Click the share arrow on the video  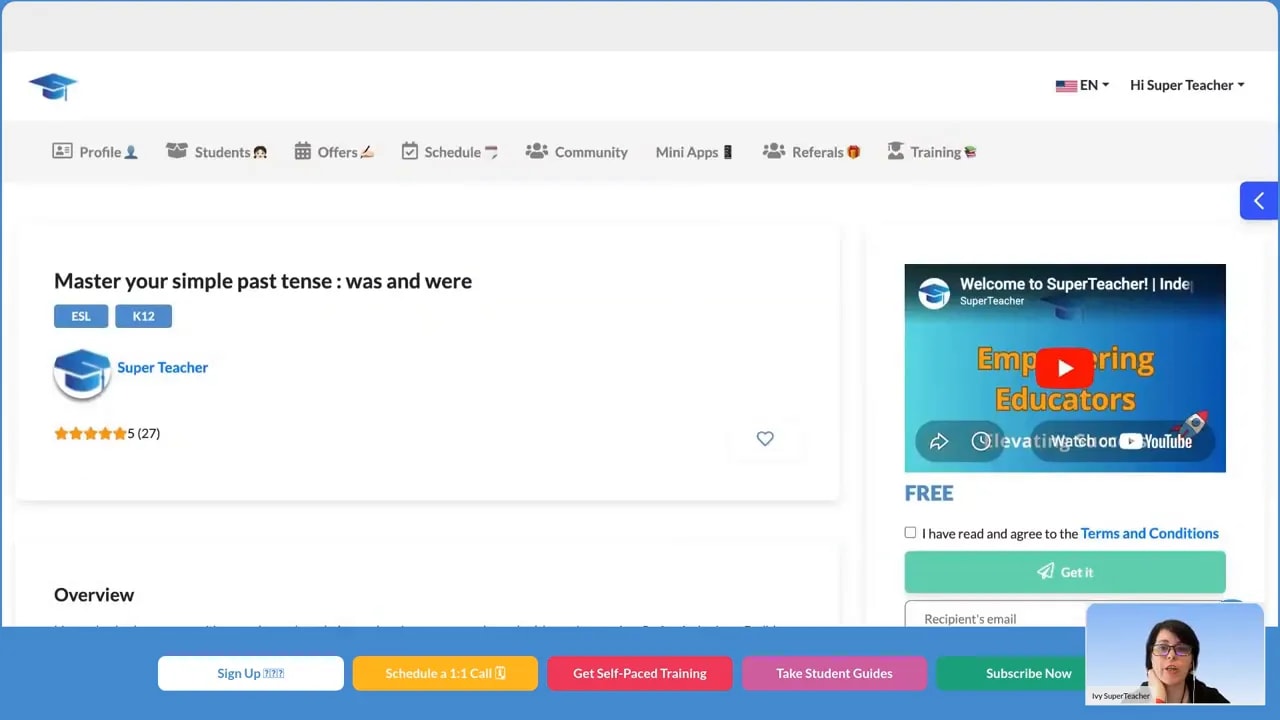click(938, 441)
